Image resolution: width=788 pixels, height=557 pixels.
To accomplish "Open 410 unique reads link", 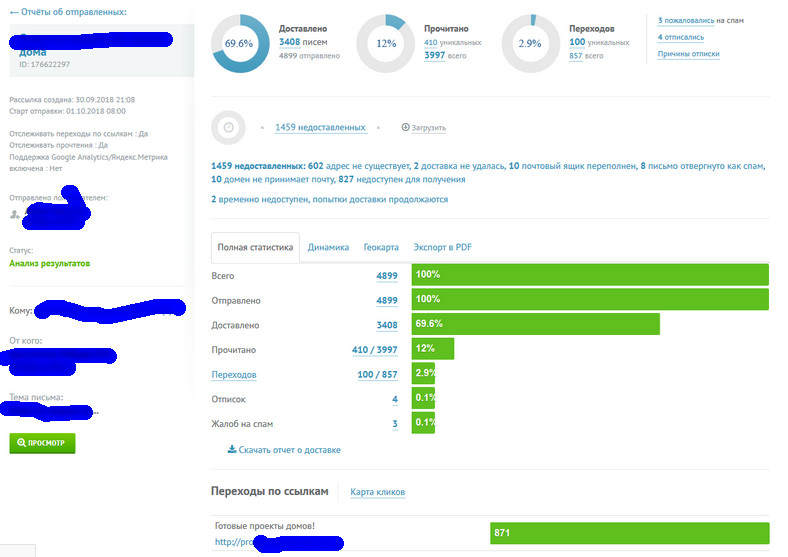I will pos(430,43).
